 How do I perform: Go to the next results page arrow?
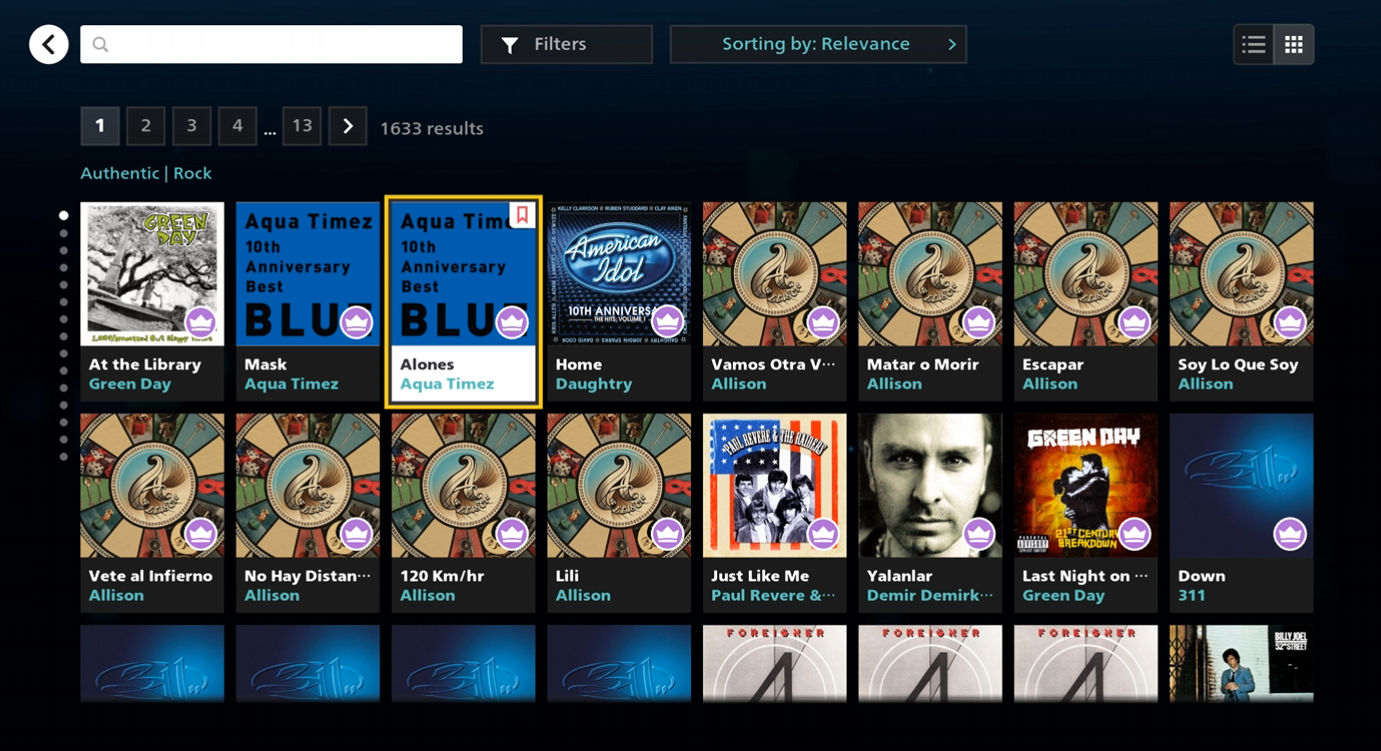tap(348, 126)
